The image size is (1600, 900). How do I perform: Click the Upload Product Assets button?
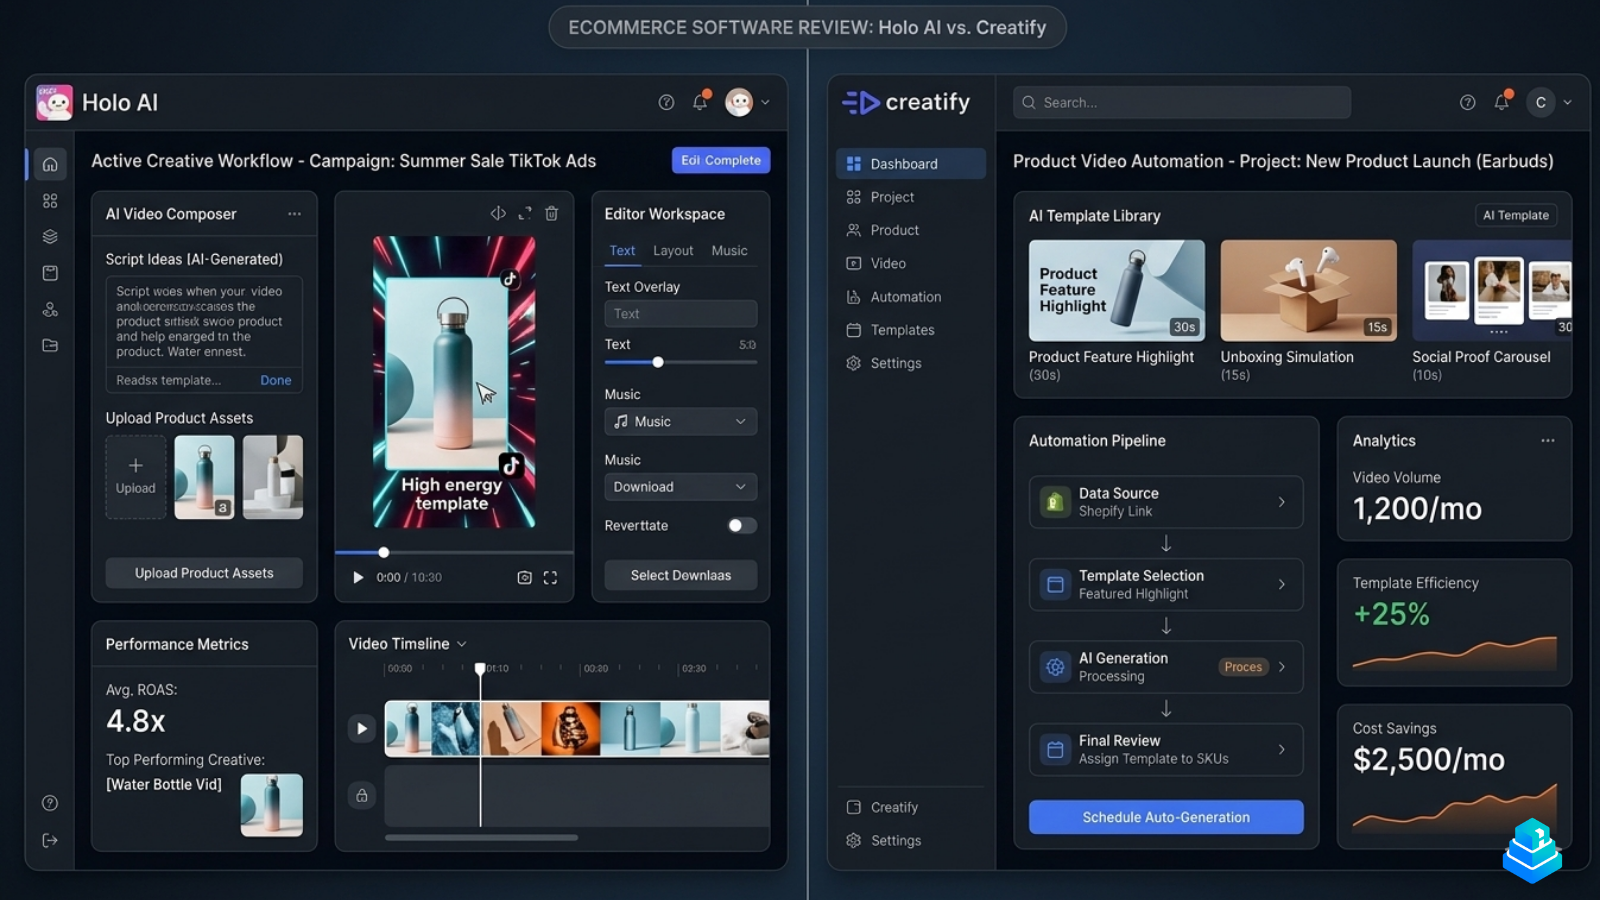click(204, 573)
